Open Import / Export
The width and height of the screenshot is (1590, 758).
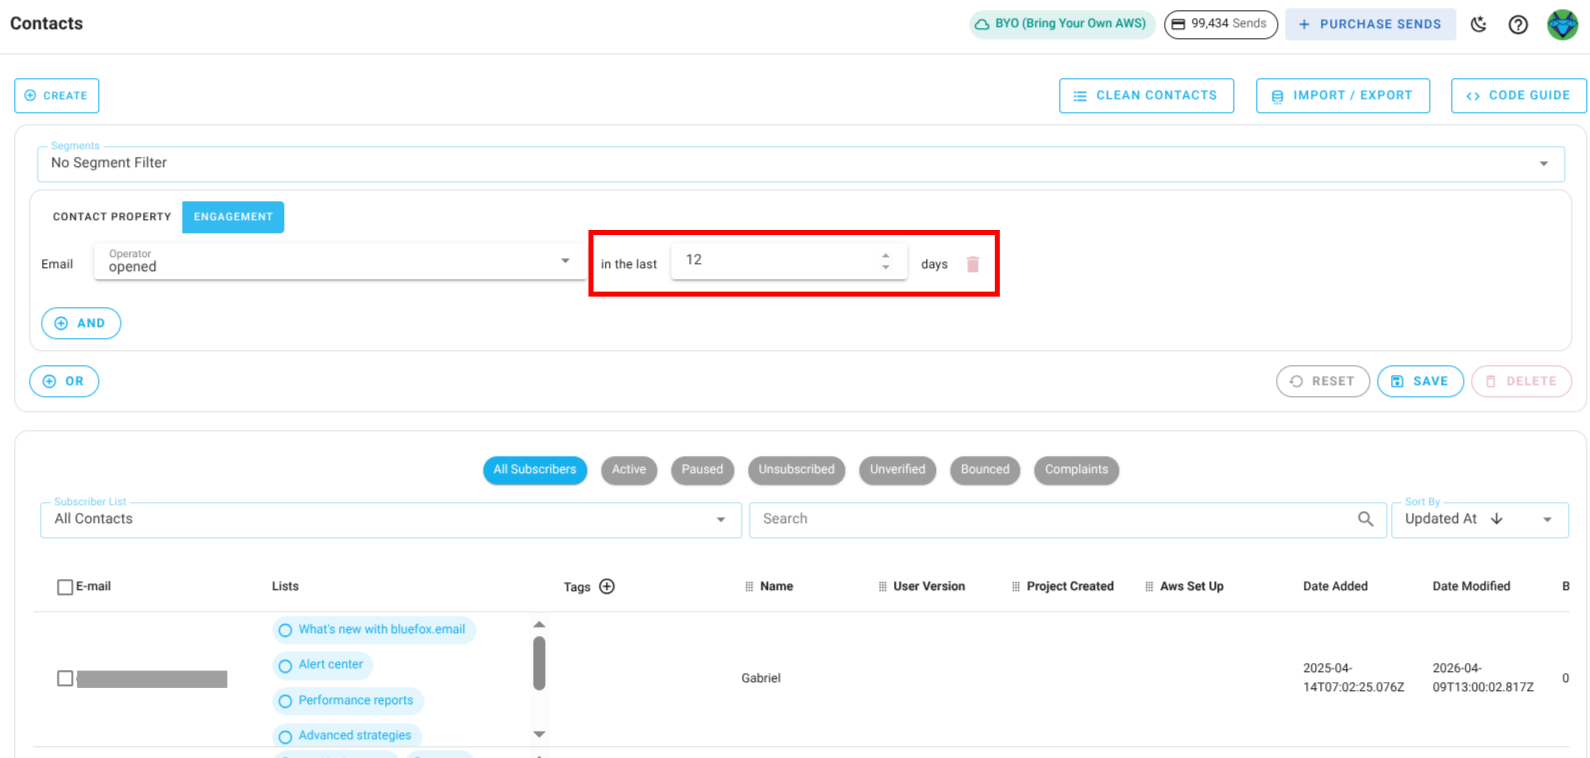pos(1343,96)
